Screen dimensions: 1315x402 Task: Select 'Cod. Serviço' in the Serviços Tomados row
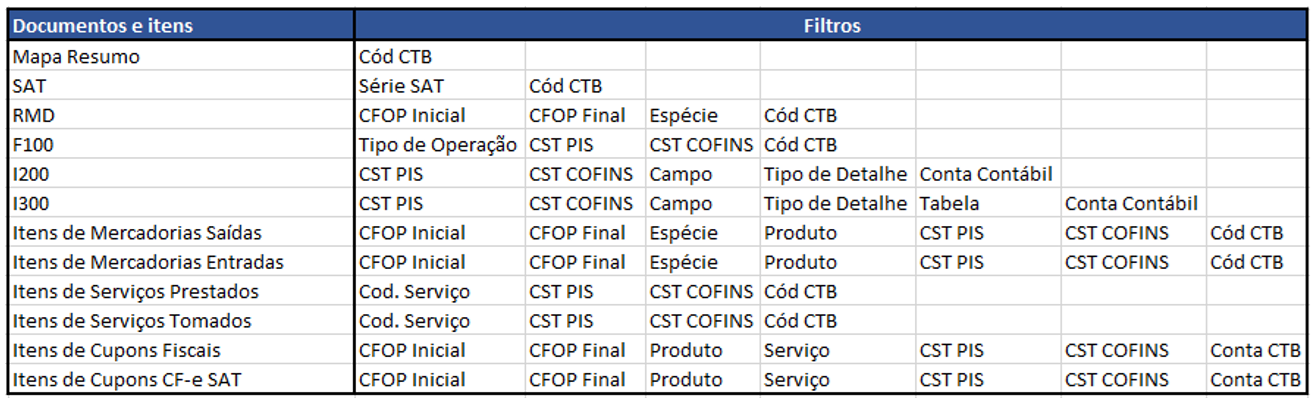coord(414,322)
